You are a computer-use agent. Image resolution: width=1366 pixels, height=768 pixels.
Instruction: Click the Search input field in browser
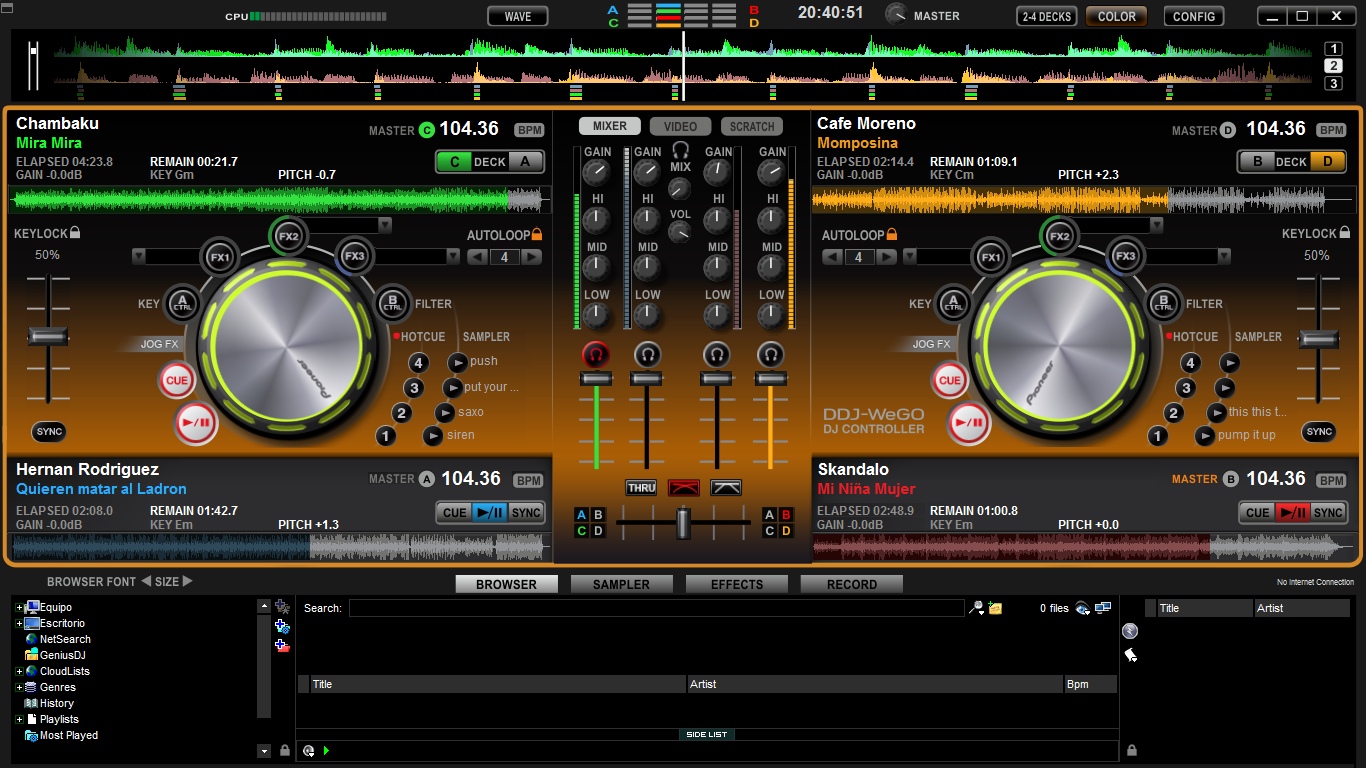click(657, 608)
